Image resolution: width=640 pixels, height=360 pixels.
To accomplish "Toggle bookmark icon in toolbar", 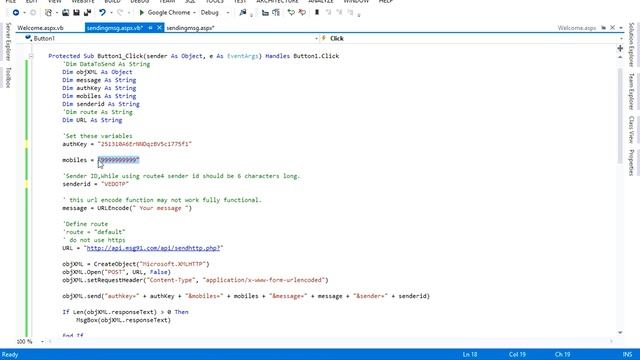I will (x=317, y=13).
